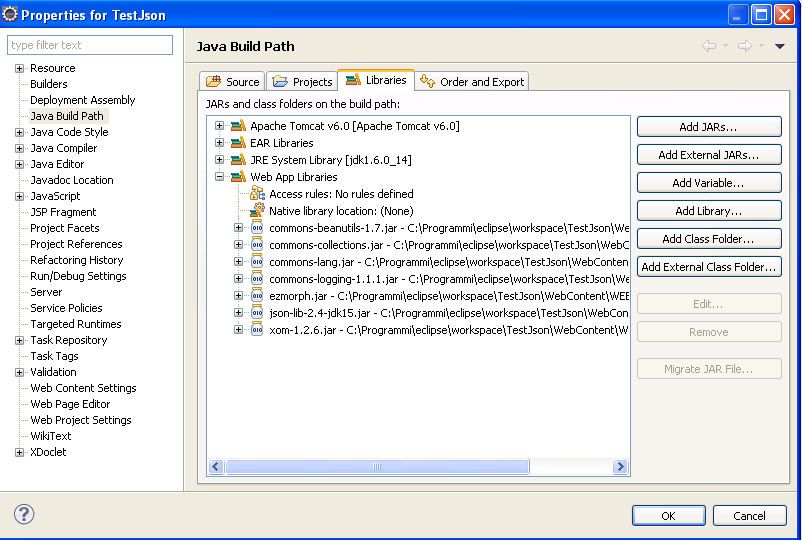Viewport: 802px width, 541px height.
Task: Click the ezmorph.jar jar icon
Action: (257, 296)
